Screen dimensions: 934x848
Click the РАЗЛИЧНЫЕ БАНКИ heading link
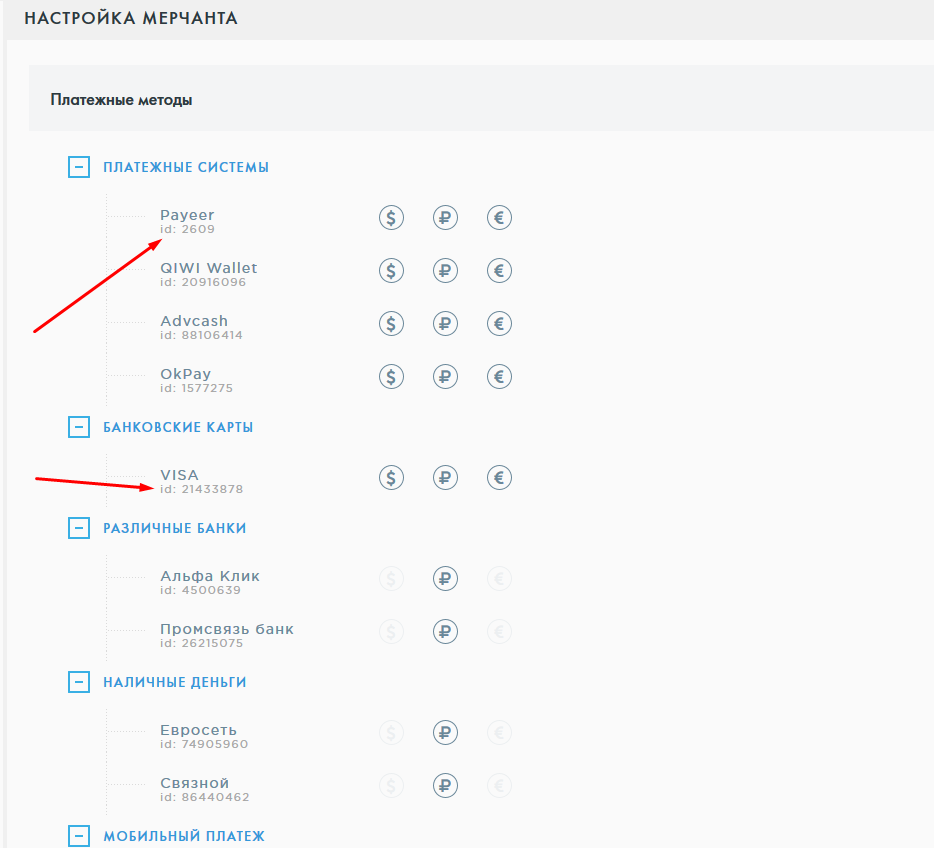[175, 528]
